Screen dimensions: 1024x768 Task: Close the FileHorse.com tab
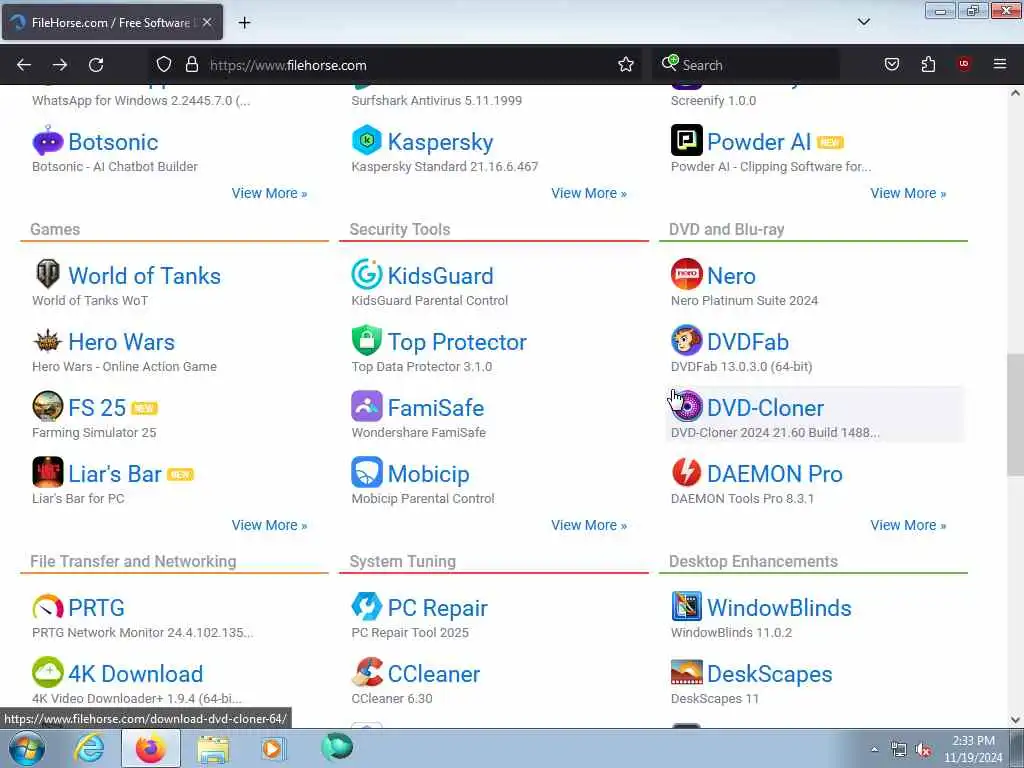point(207,22)
